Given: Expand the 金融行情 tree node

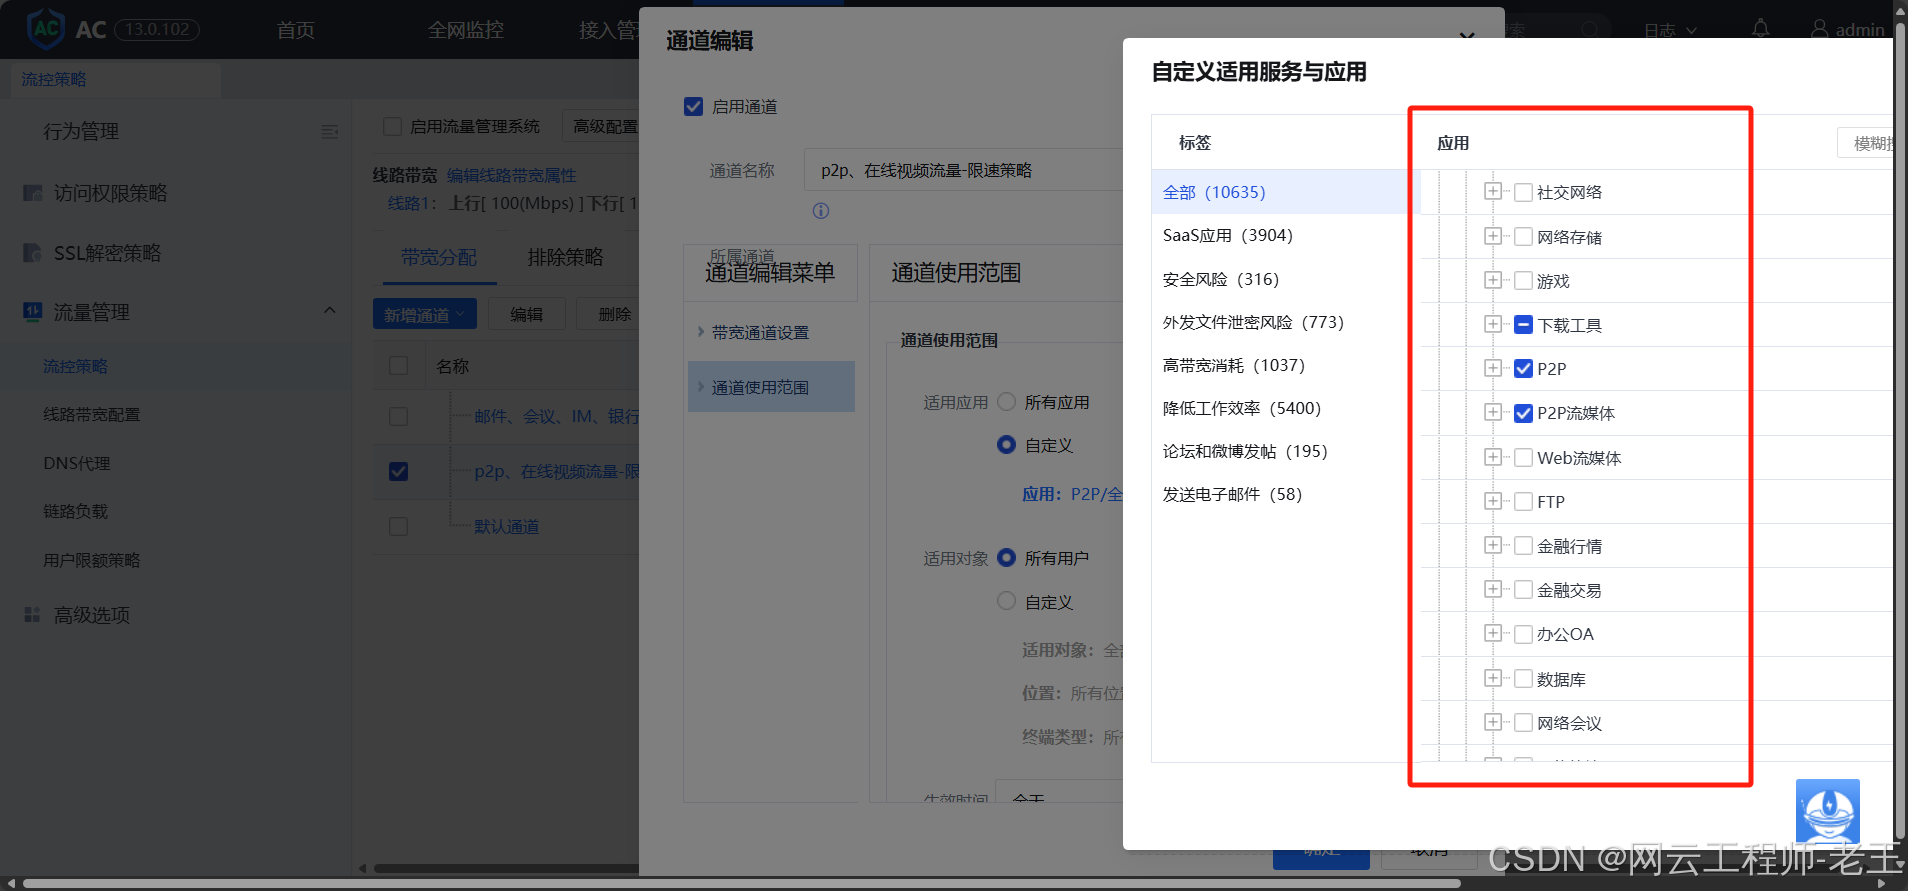Looking at the screenshot, I should tap(1493, 546).
